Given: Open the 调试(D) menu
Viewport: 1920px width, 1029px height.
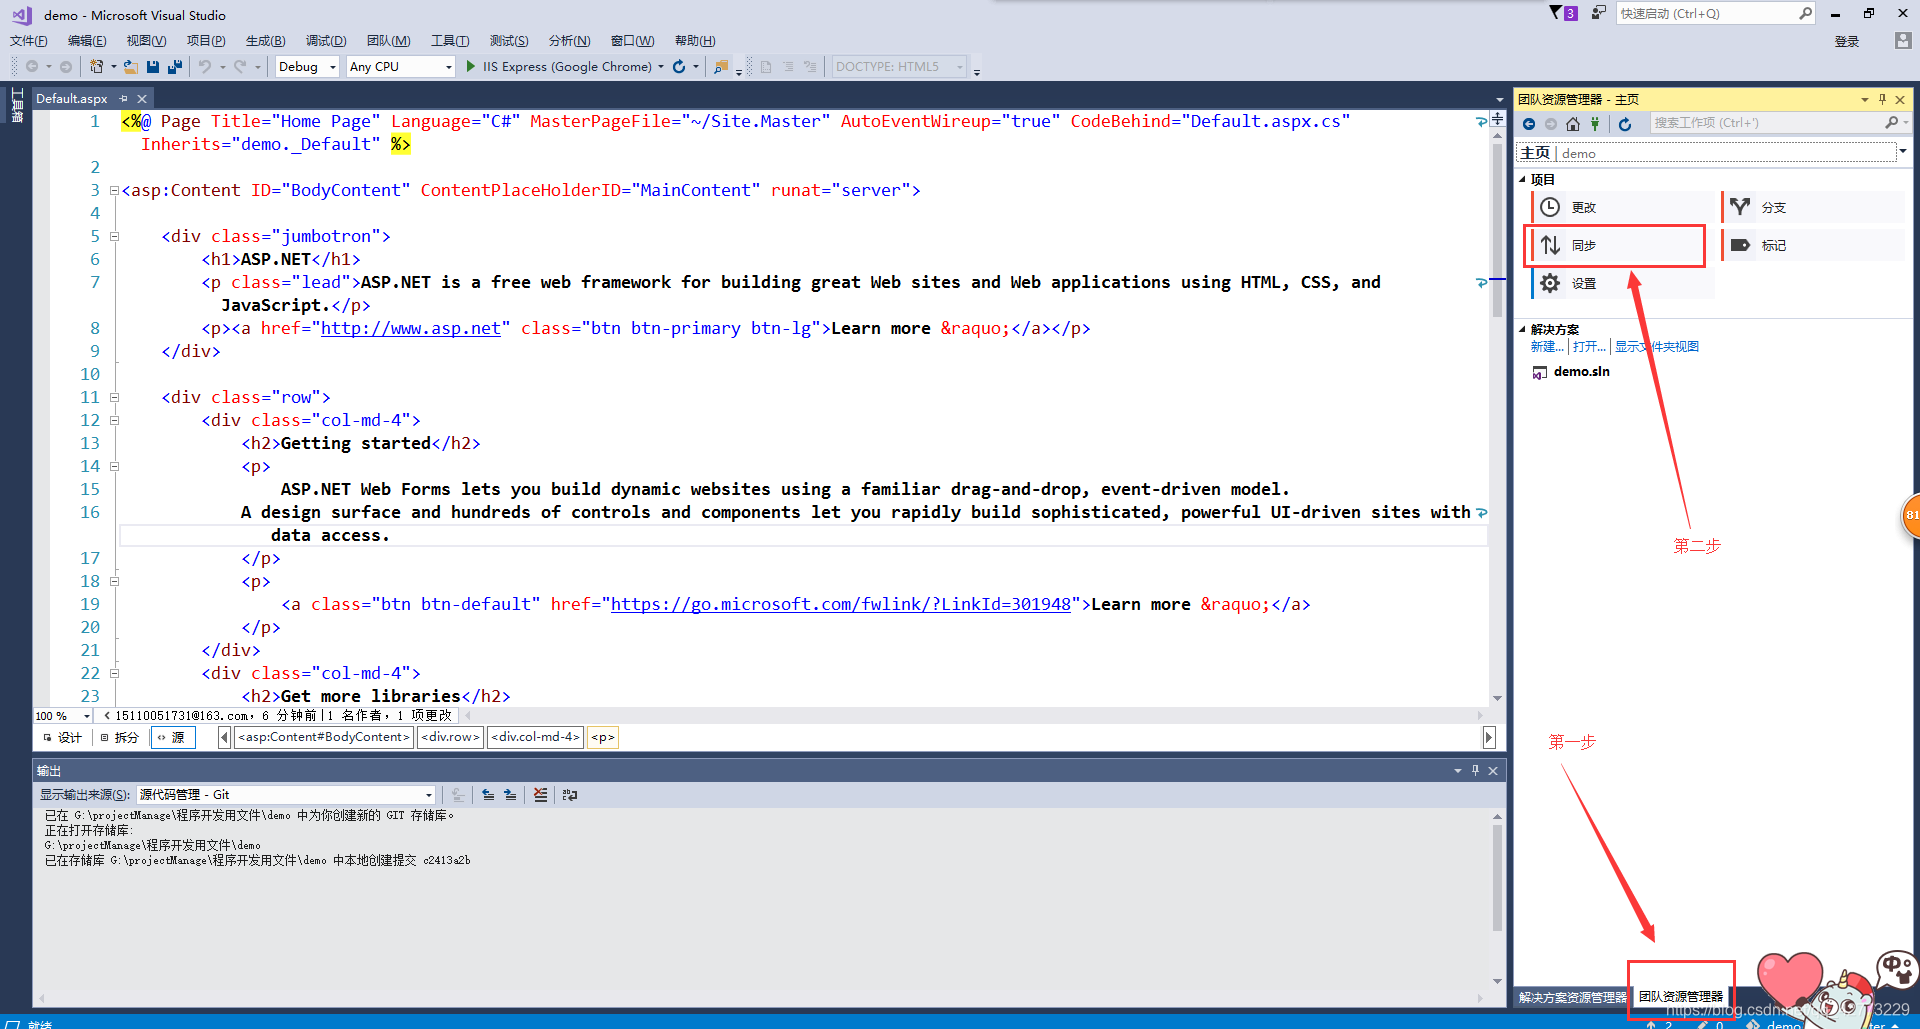Looking at the screenshot, I should (326, 41).
